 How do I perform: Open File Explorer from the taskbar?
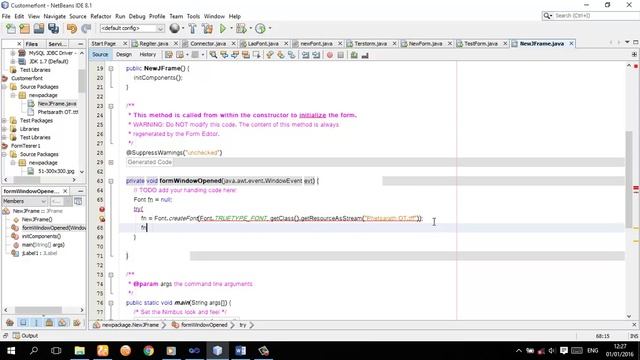coord(80,351)
